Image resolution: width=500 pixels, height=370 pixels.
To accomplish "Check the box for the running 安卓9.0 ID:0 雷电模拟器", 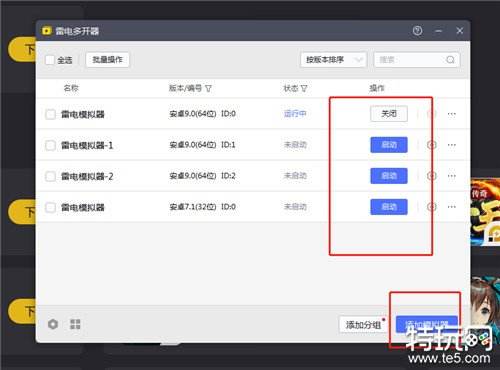I will [x=50, y=114].
